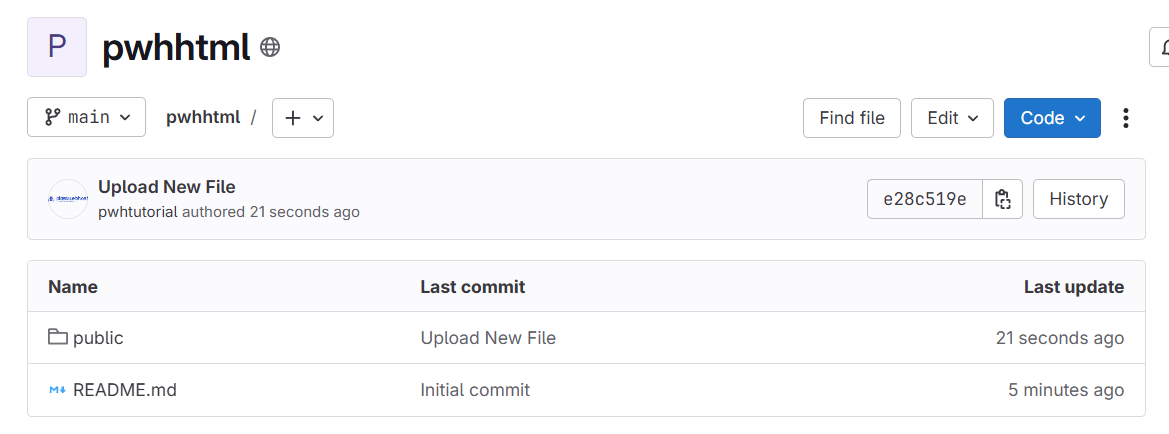Image resolution: width=1169 pixels, height=434 pixels.
Task: Click pwhtutorial author link
Action: tap(138, 212)
